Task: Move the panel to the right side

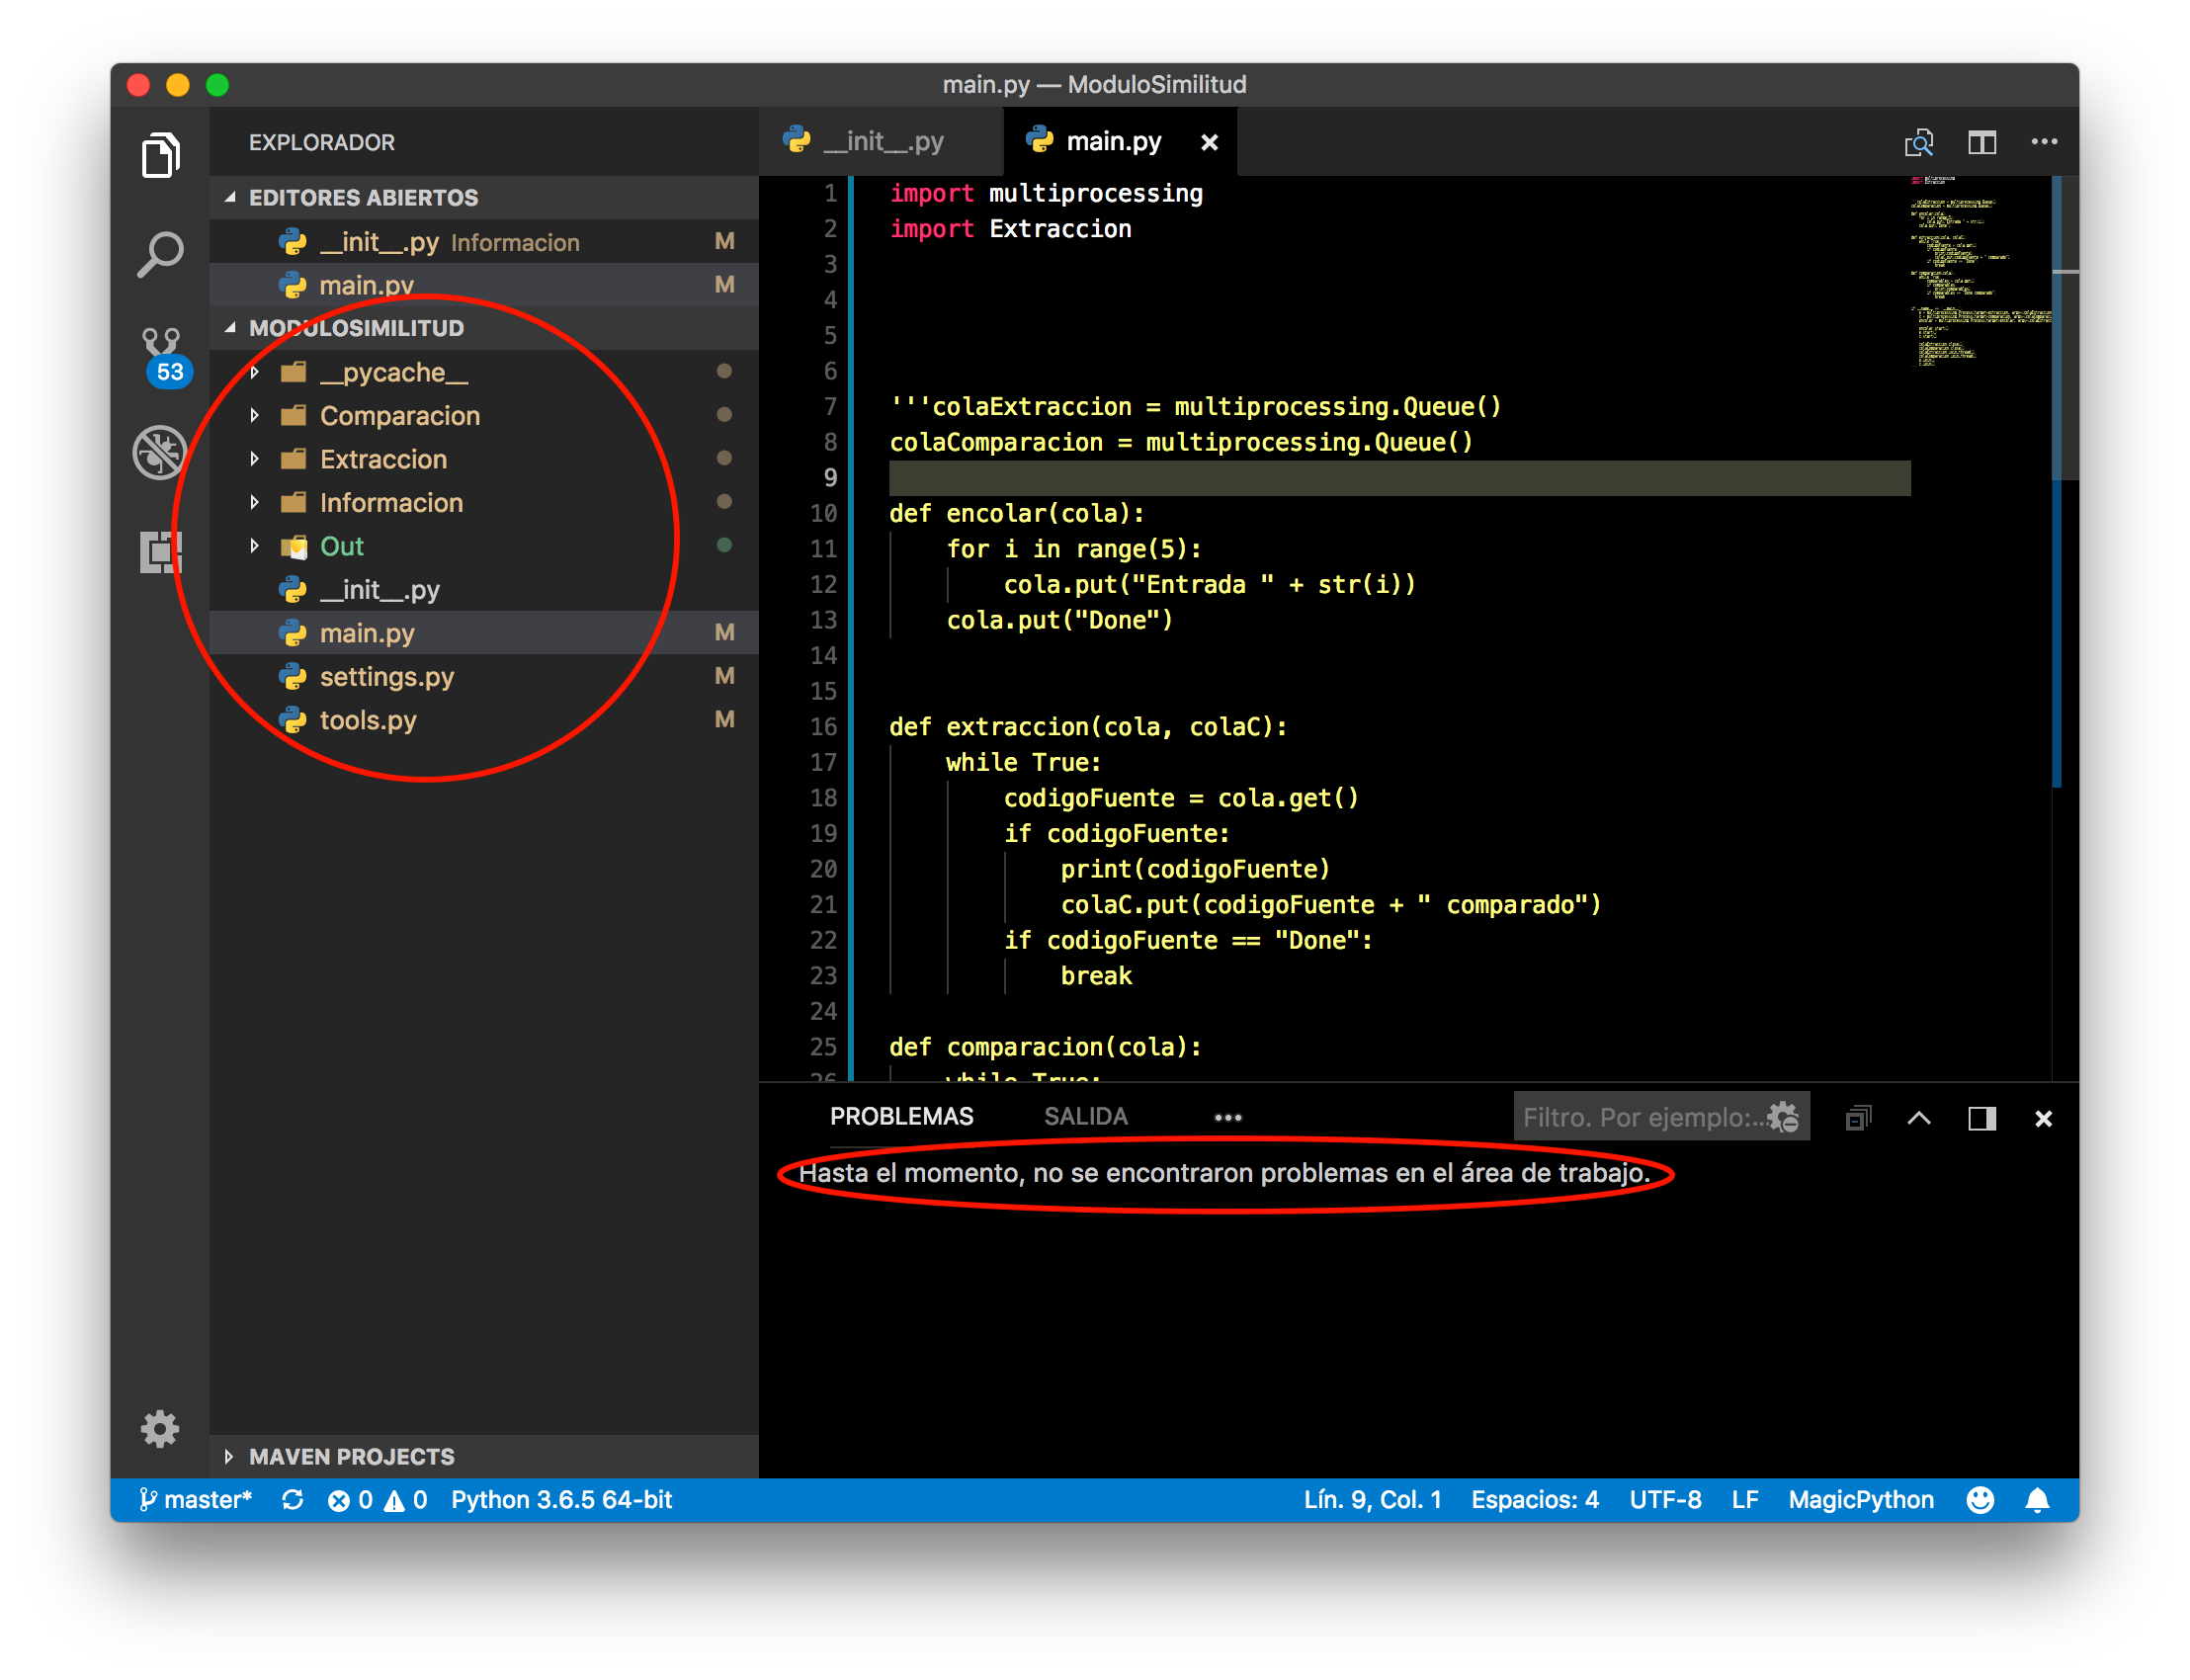Action: [x=1981, y=1117]
